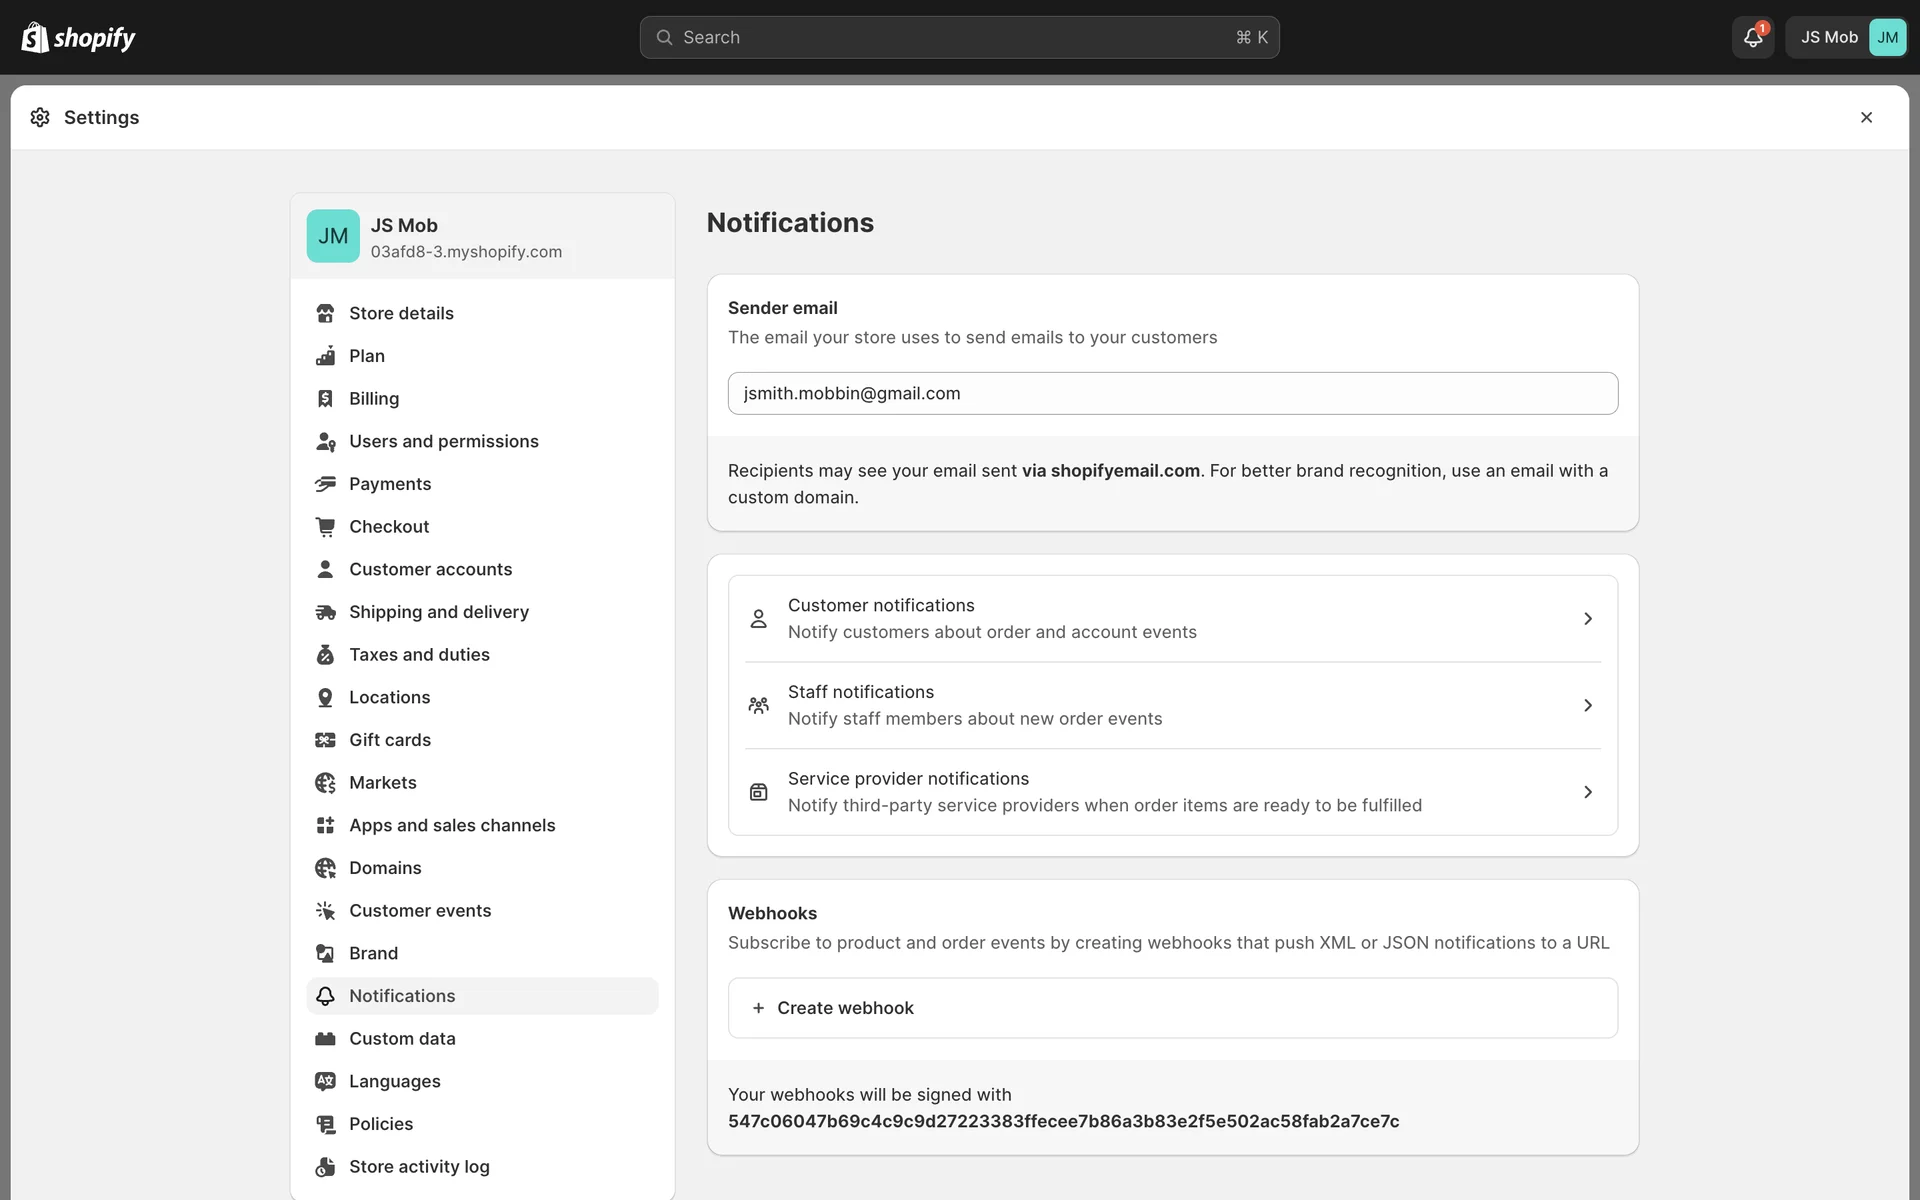1920x1200 pixels.
Task: Open Users and permissions section
Action: point(443,441)
